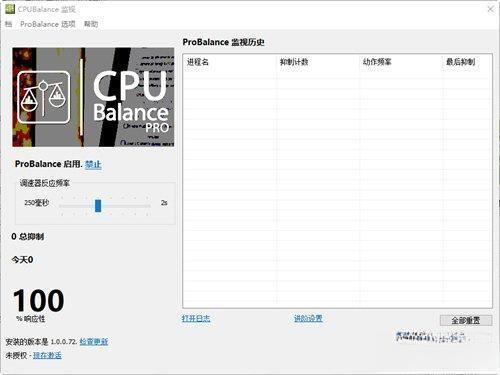Click the 调速器反应频率 group label
The height and width of the screenshot is (375, 500).
[x=45, y=183]
